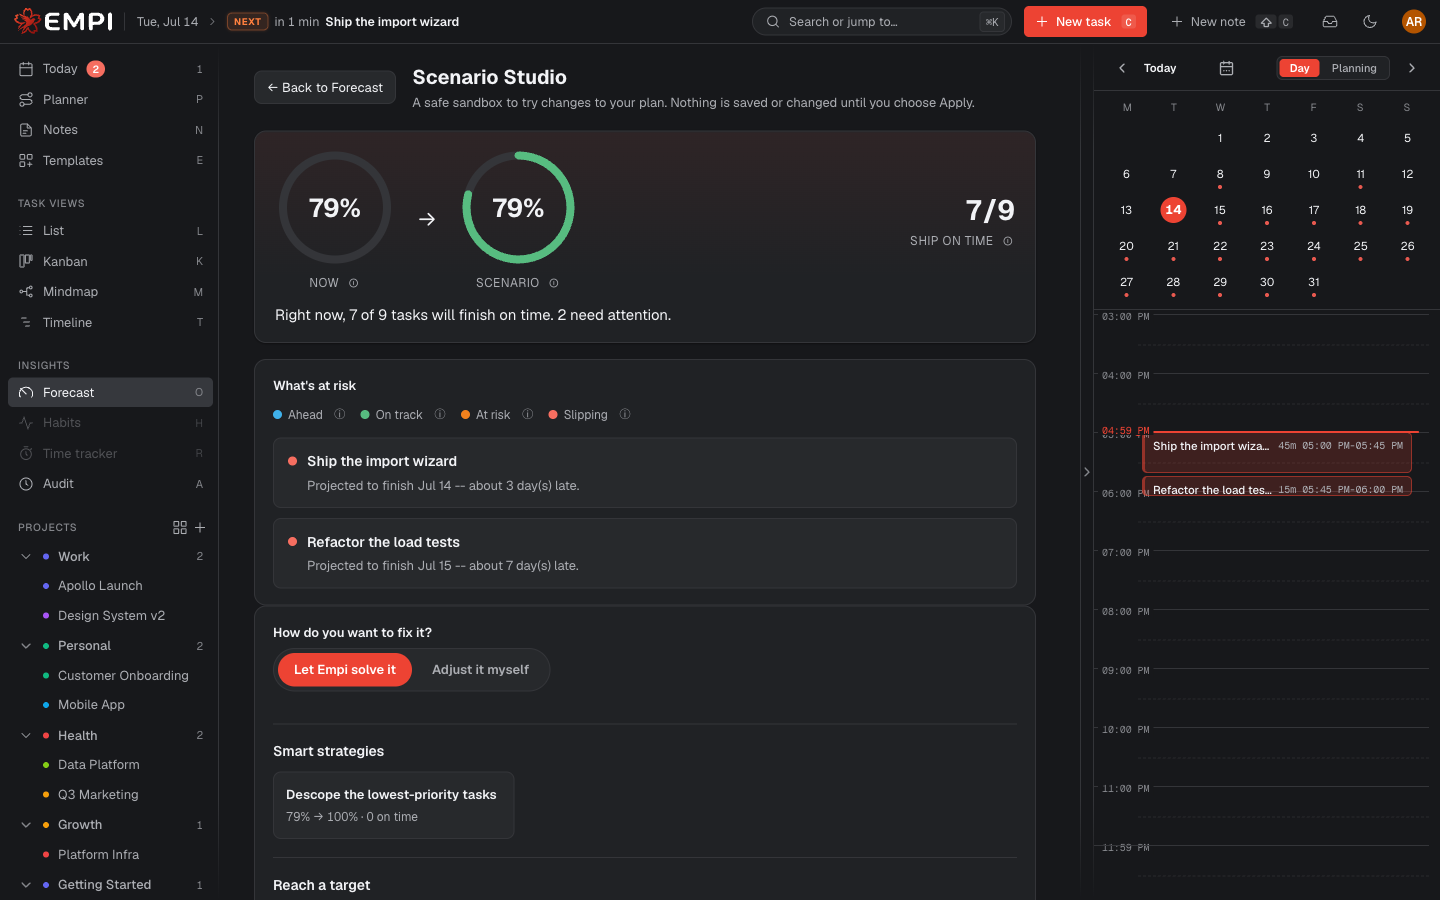Viewport: 1440px width, 900px height.
Task: Toggle dark mode moon icon
Action: pyautogui.click(x=1370, y=21)
